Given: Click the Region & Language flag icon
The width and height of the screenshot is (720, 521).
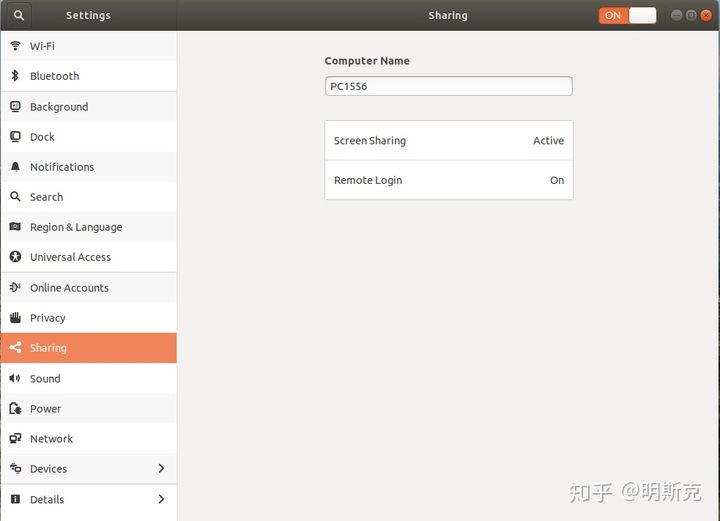Looking at the screenshot, I should coord(15,226).
